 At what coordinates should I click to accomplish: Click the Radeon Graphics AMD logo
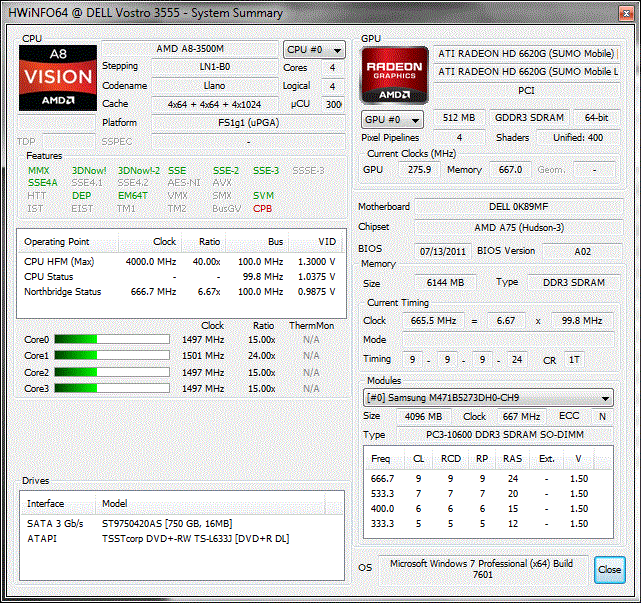point(394,75)
